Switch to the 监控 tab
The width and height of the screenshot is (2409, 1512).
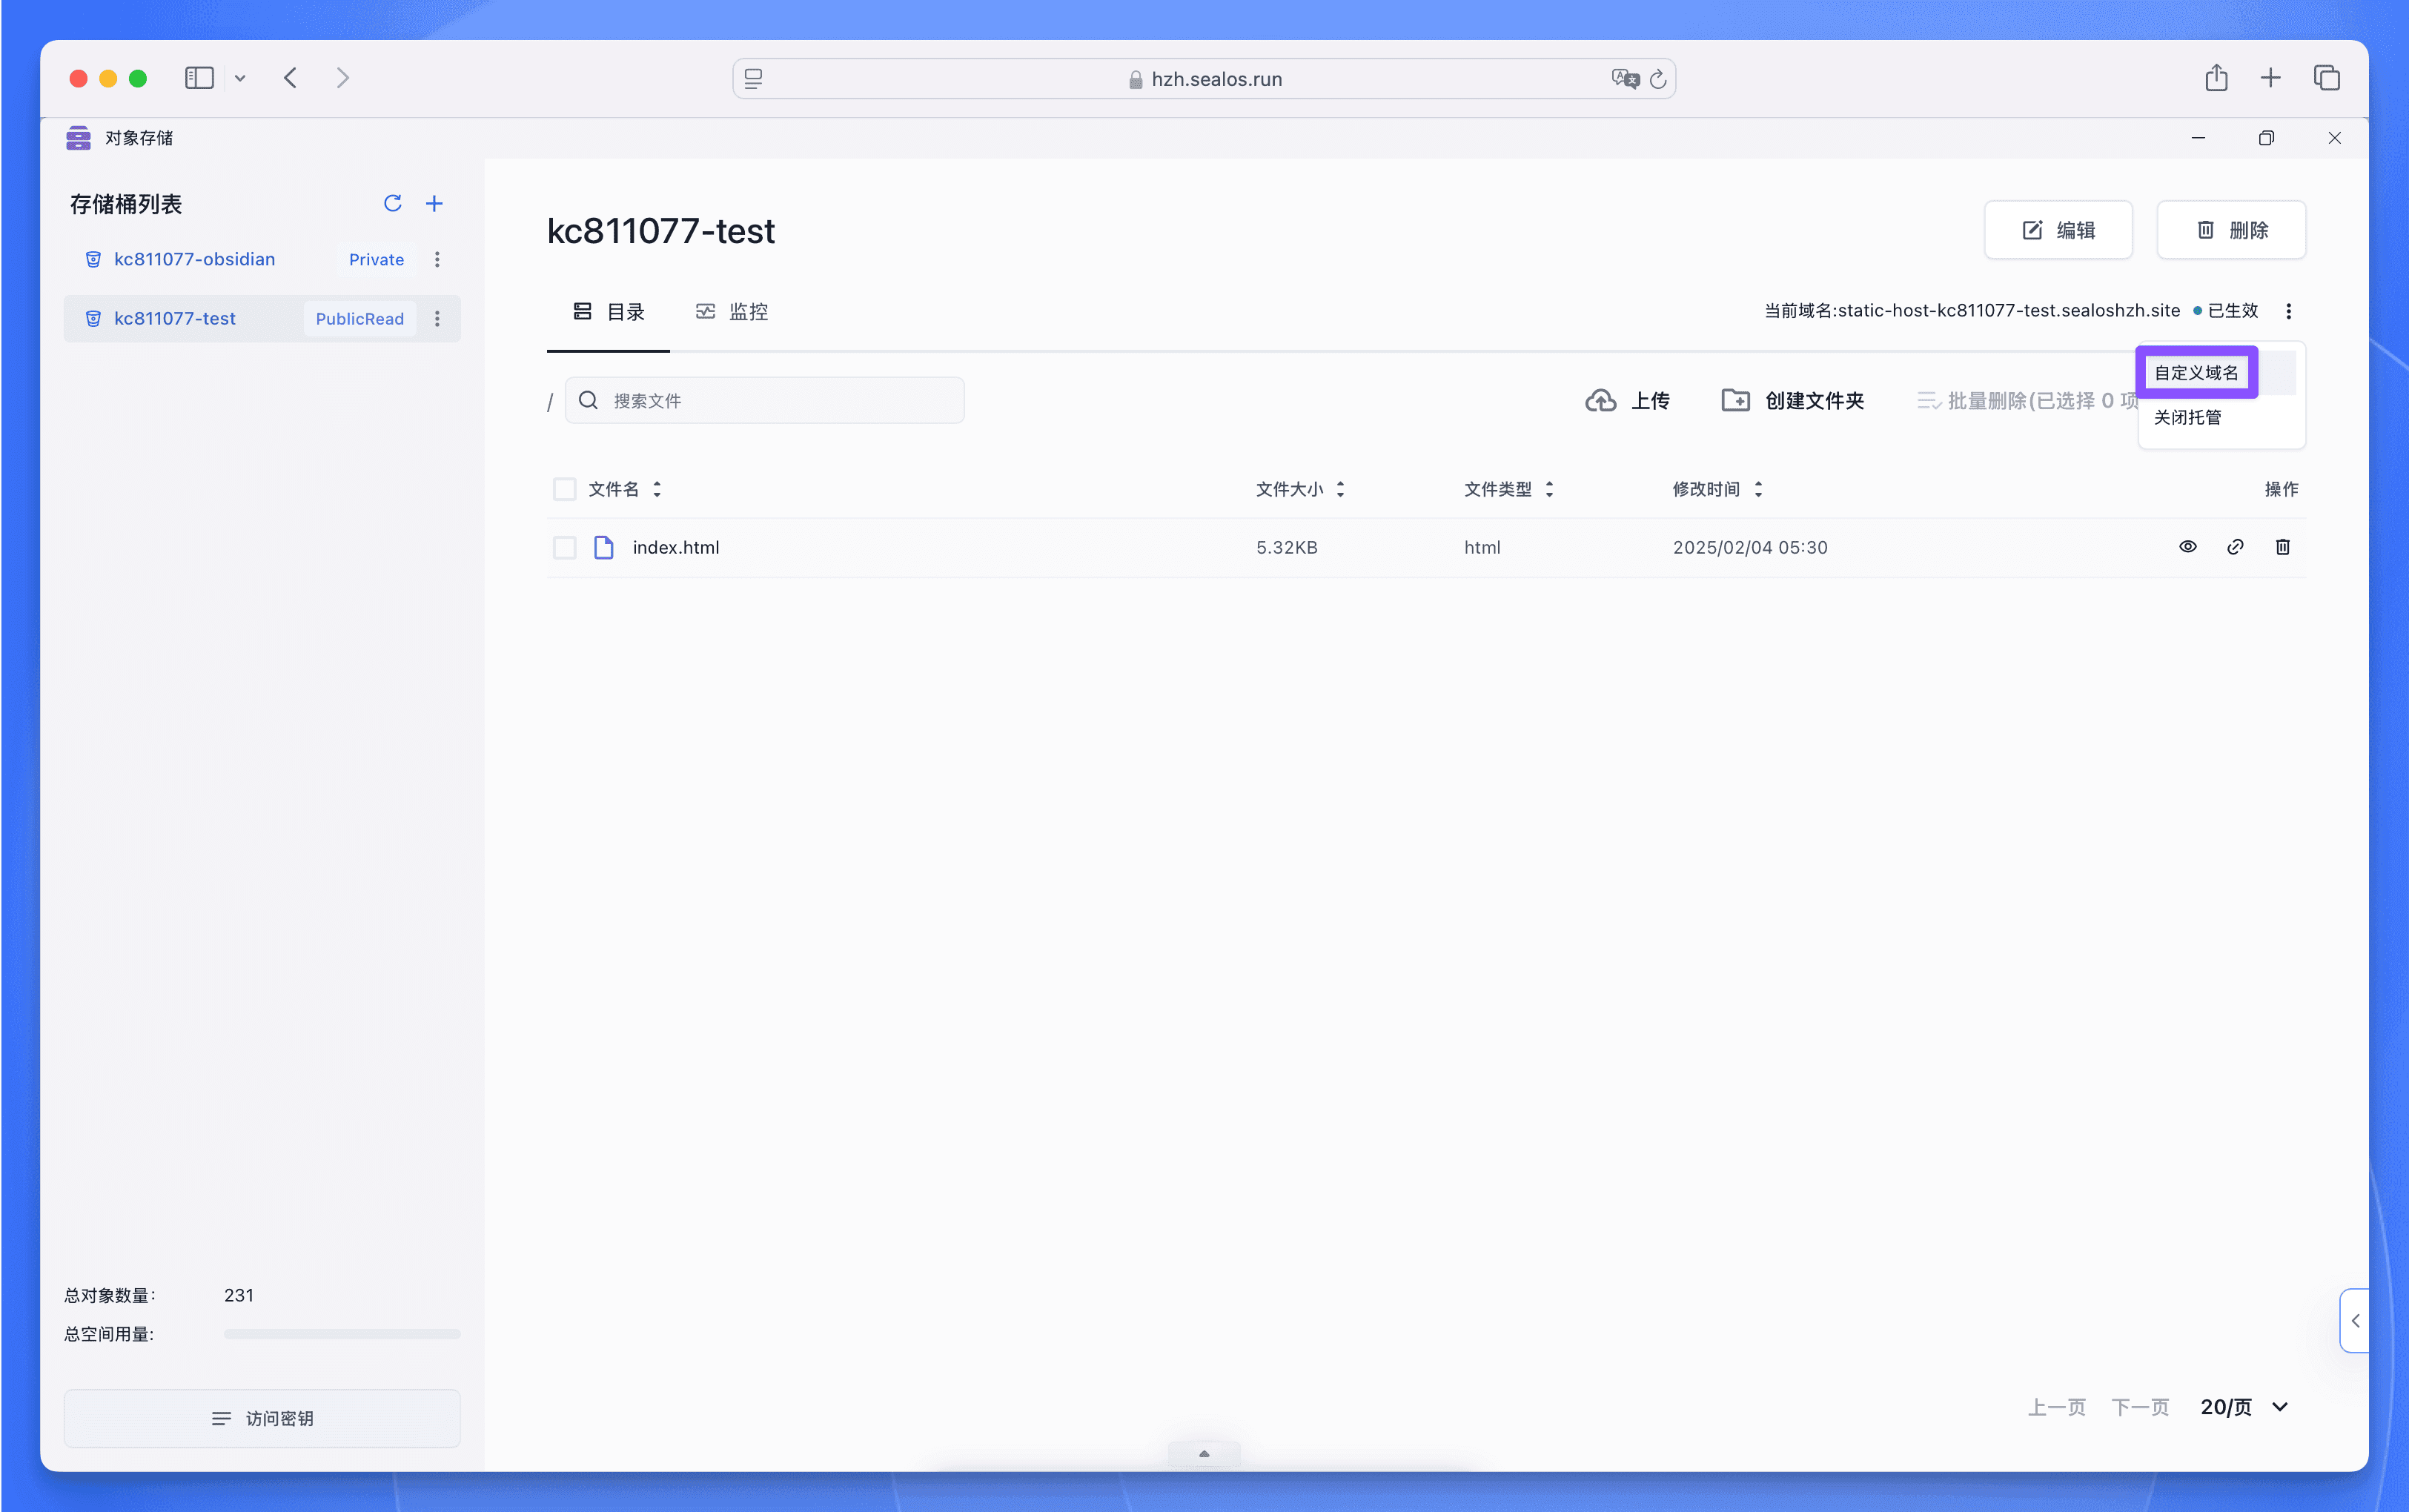pyautogui.click(x=732, y=312)
